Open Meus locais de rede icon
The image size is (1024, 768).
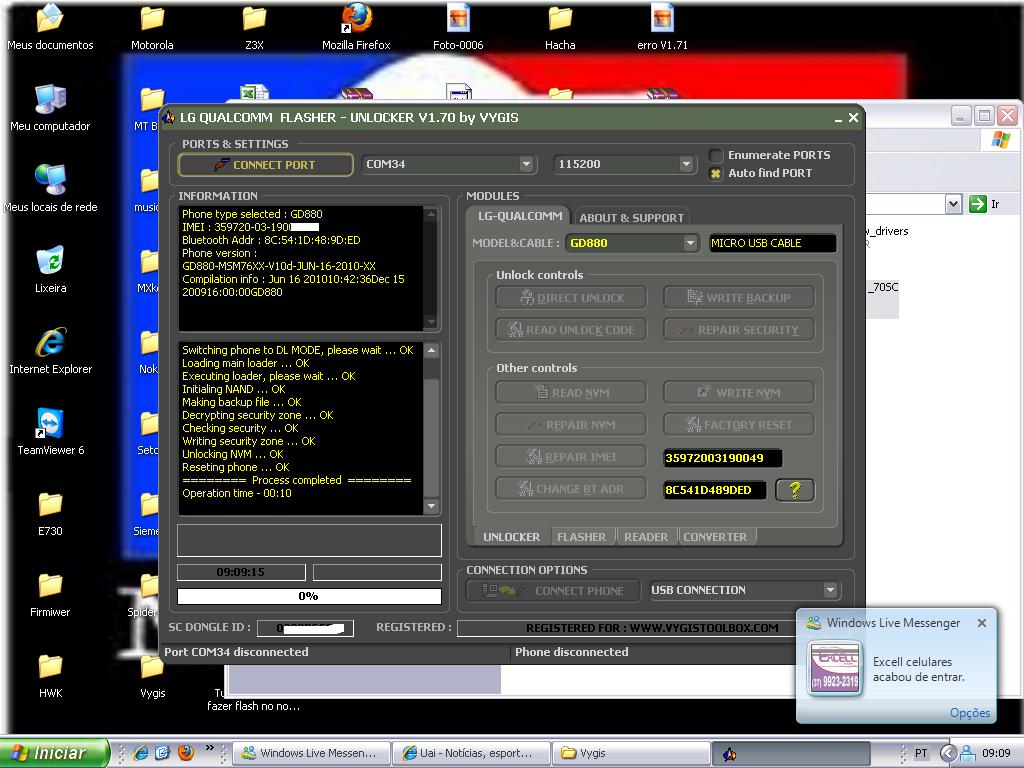coord(50,189)
